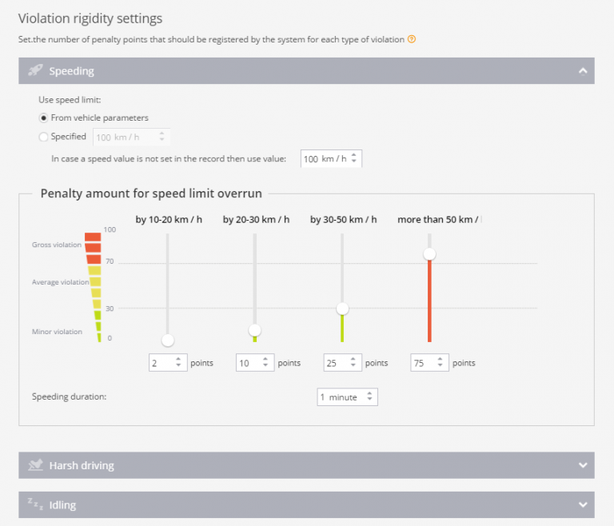Click the Harsh driving section icon
The image size is (614, 526).
[x=35, y=465]
